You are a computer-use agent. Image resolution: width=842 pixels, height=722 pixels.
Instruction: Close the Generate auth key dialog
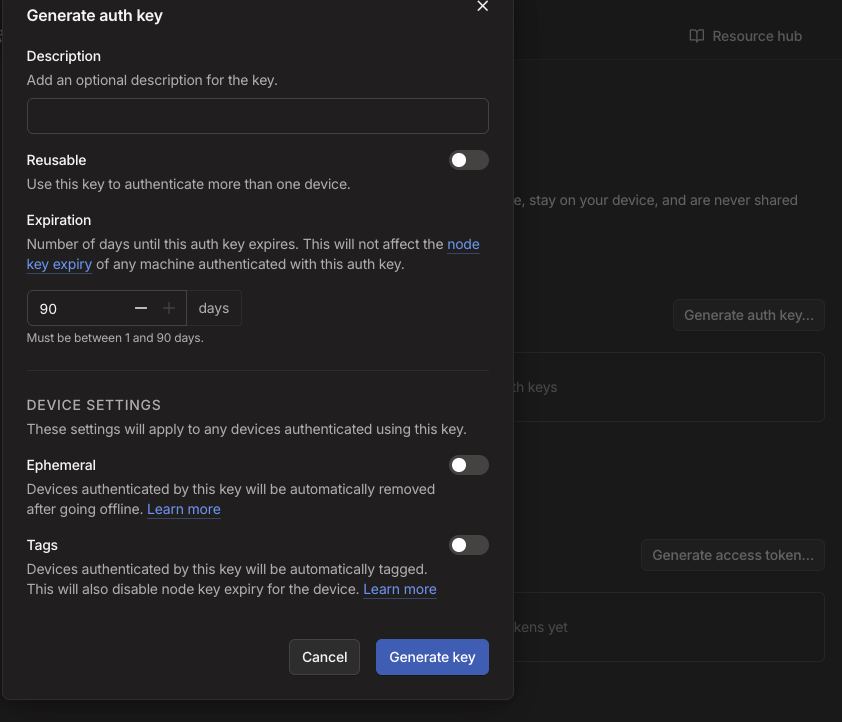[482, 6]
